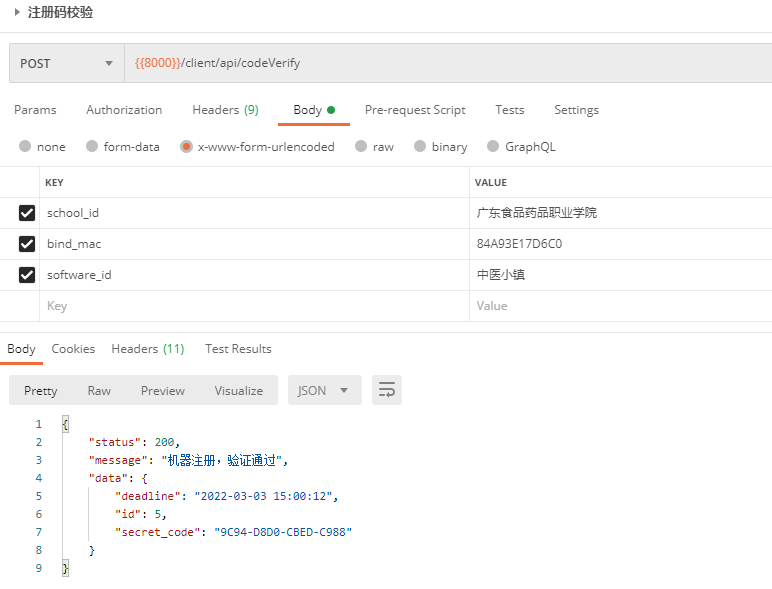Image resolution: width=772 pixels, height=589 pixels.
Task: Click the Preview response view button
Action: point(162,390)
